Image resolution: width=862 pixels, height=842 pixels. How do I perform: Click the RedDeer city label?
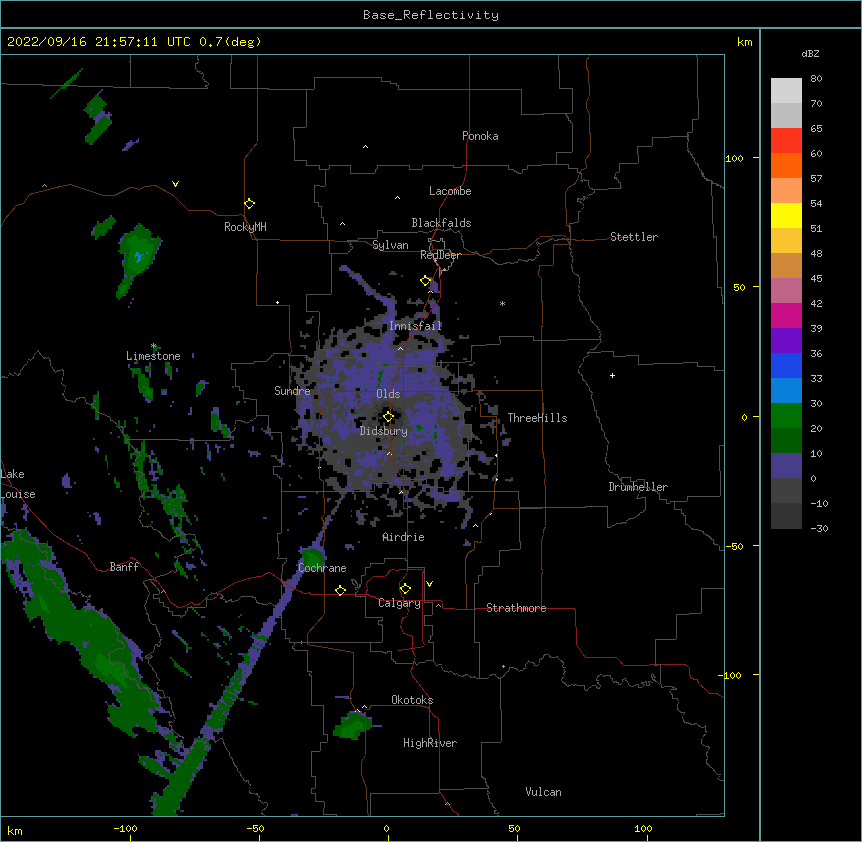[x=440, y=255]
